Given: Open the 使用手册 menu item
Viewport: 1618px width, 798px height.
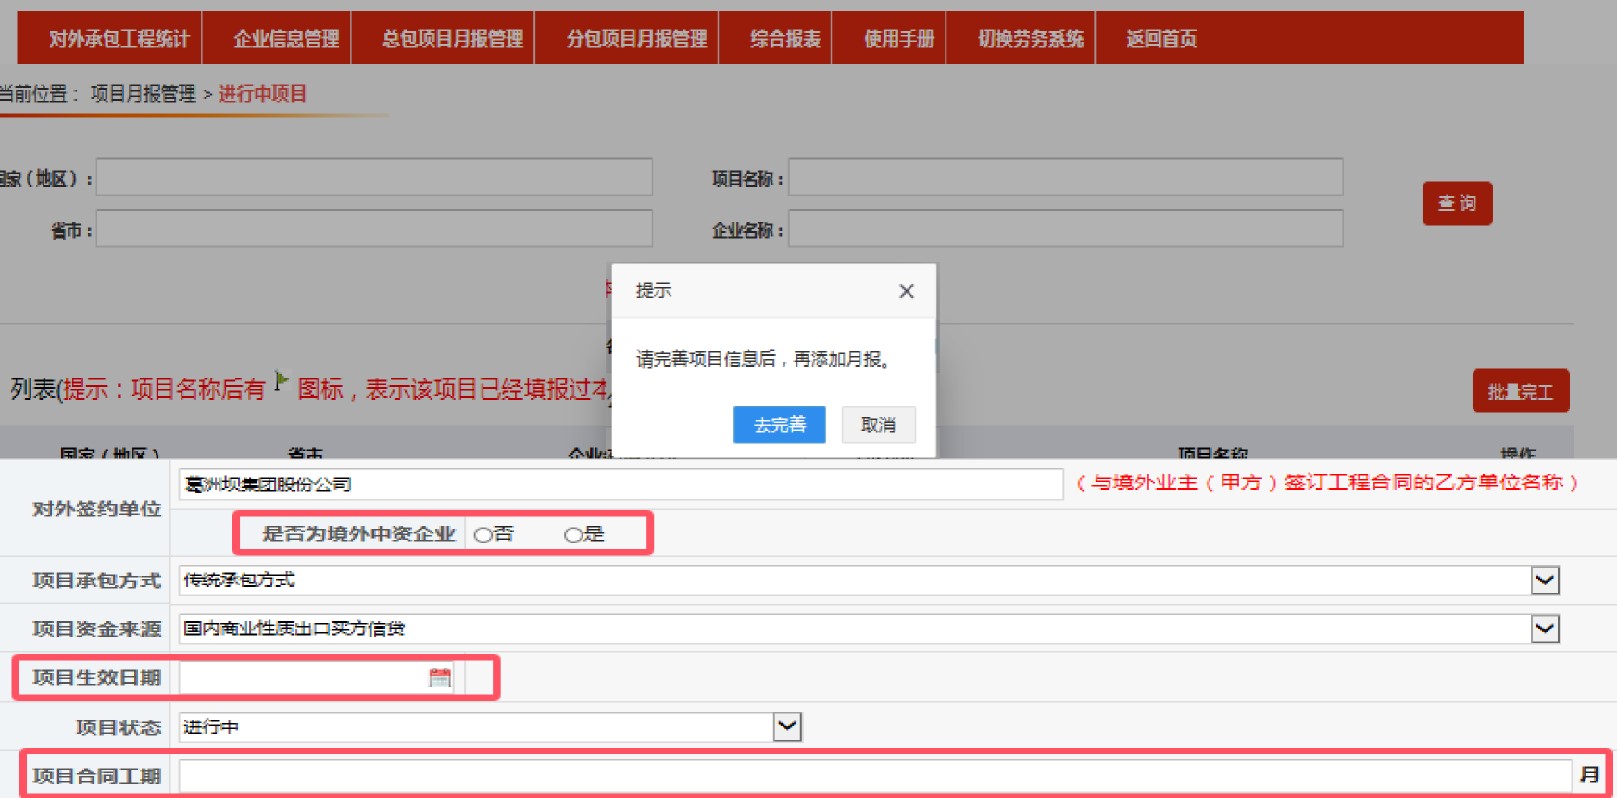Looking at the screenshot, I should pyautogui.click(x=899, y=39).
